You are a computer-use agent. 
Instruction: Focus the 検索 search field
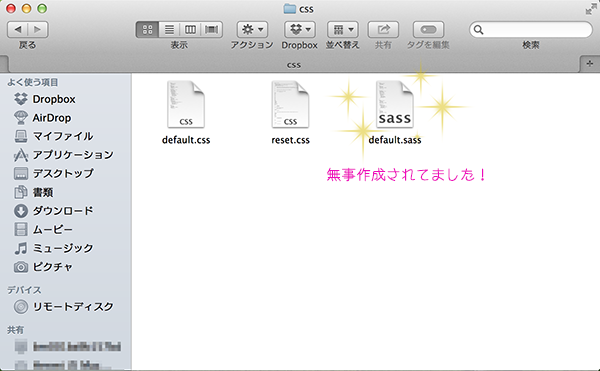click(531, 29)
